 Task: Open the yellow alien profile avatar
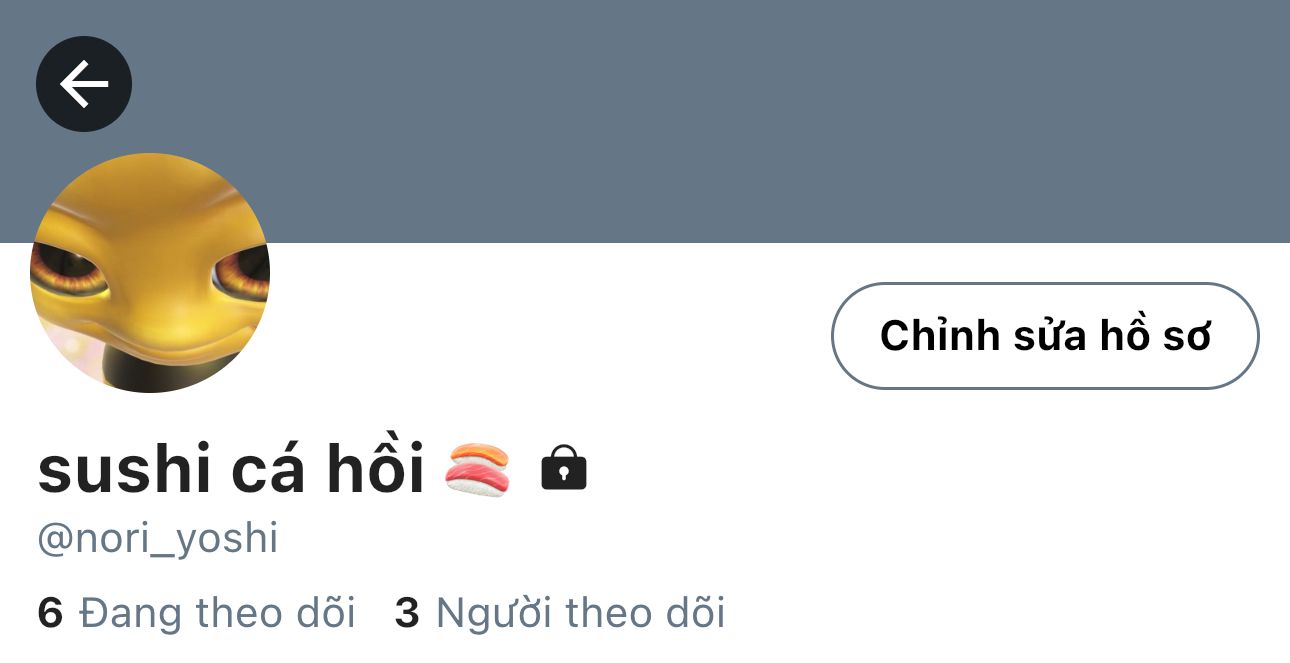click(150, 273)
